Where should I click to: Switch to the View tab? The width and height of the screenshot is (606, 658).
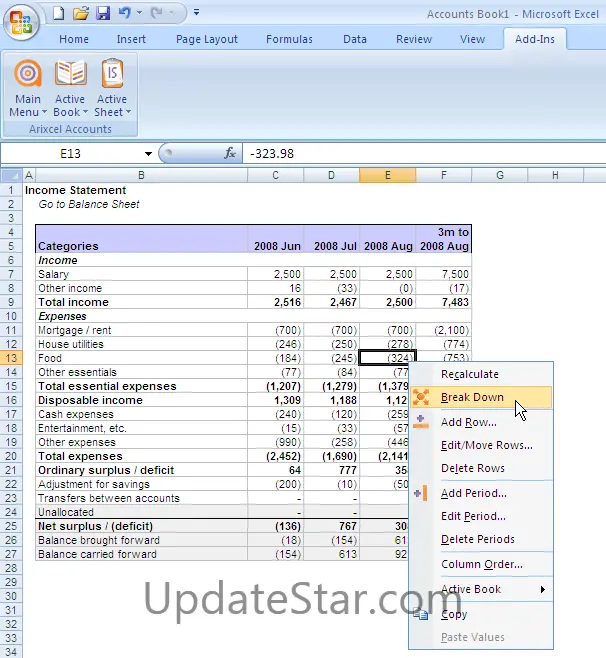point(472,39)
